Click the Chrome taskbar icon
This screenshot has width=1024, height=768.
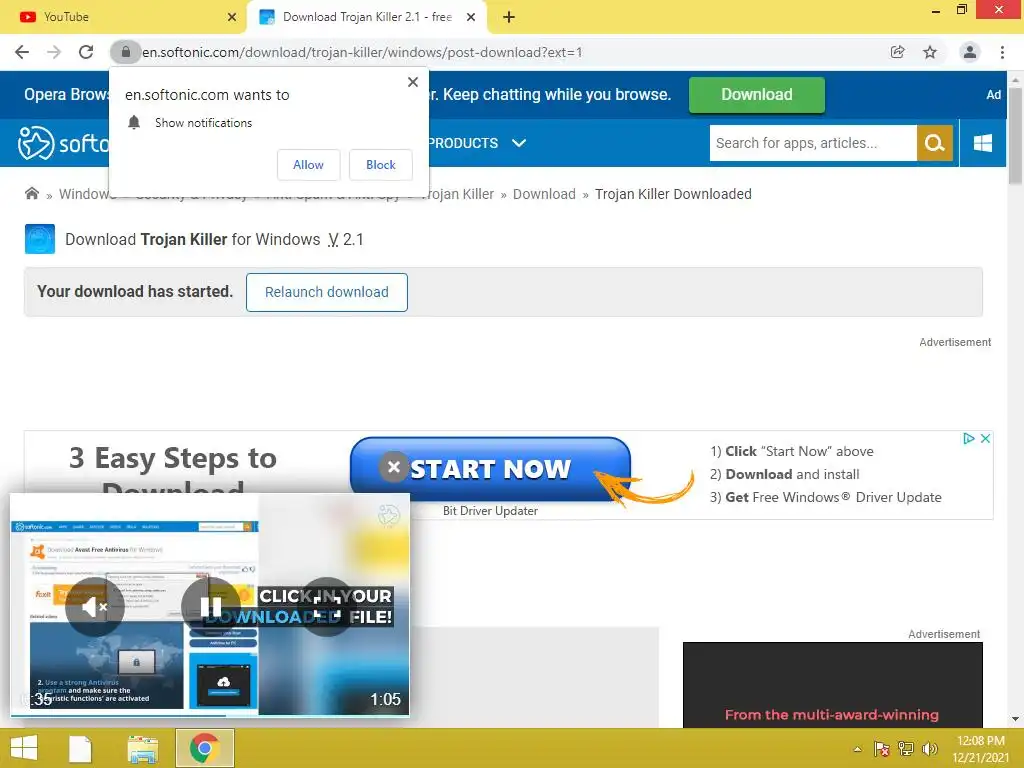point(204,748)
